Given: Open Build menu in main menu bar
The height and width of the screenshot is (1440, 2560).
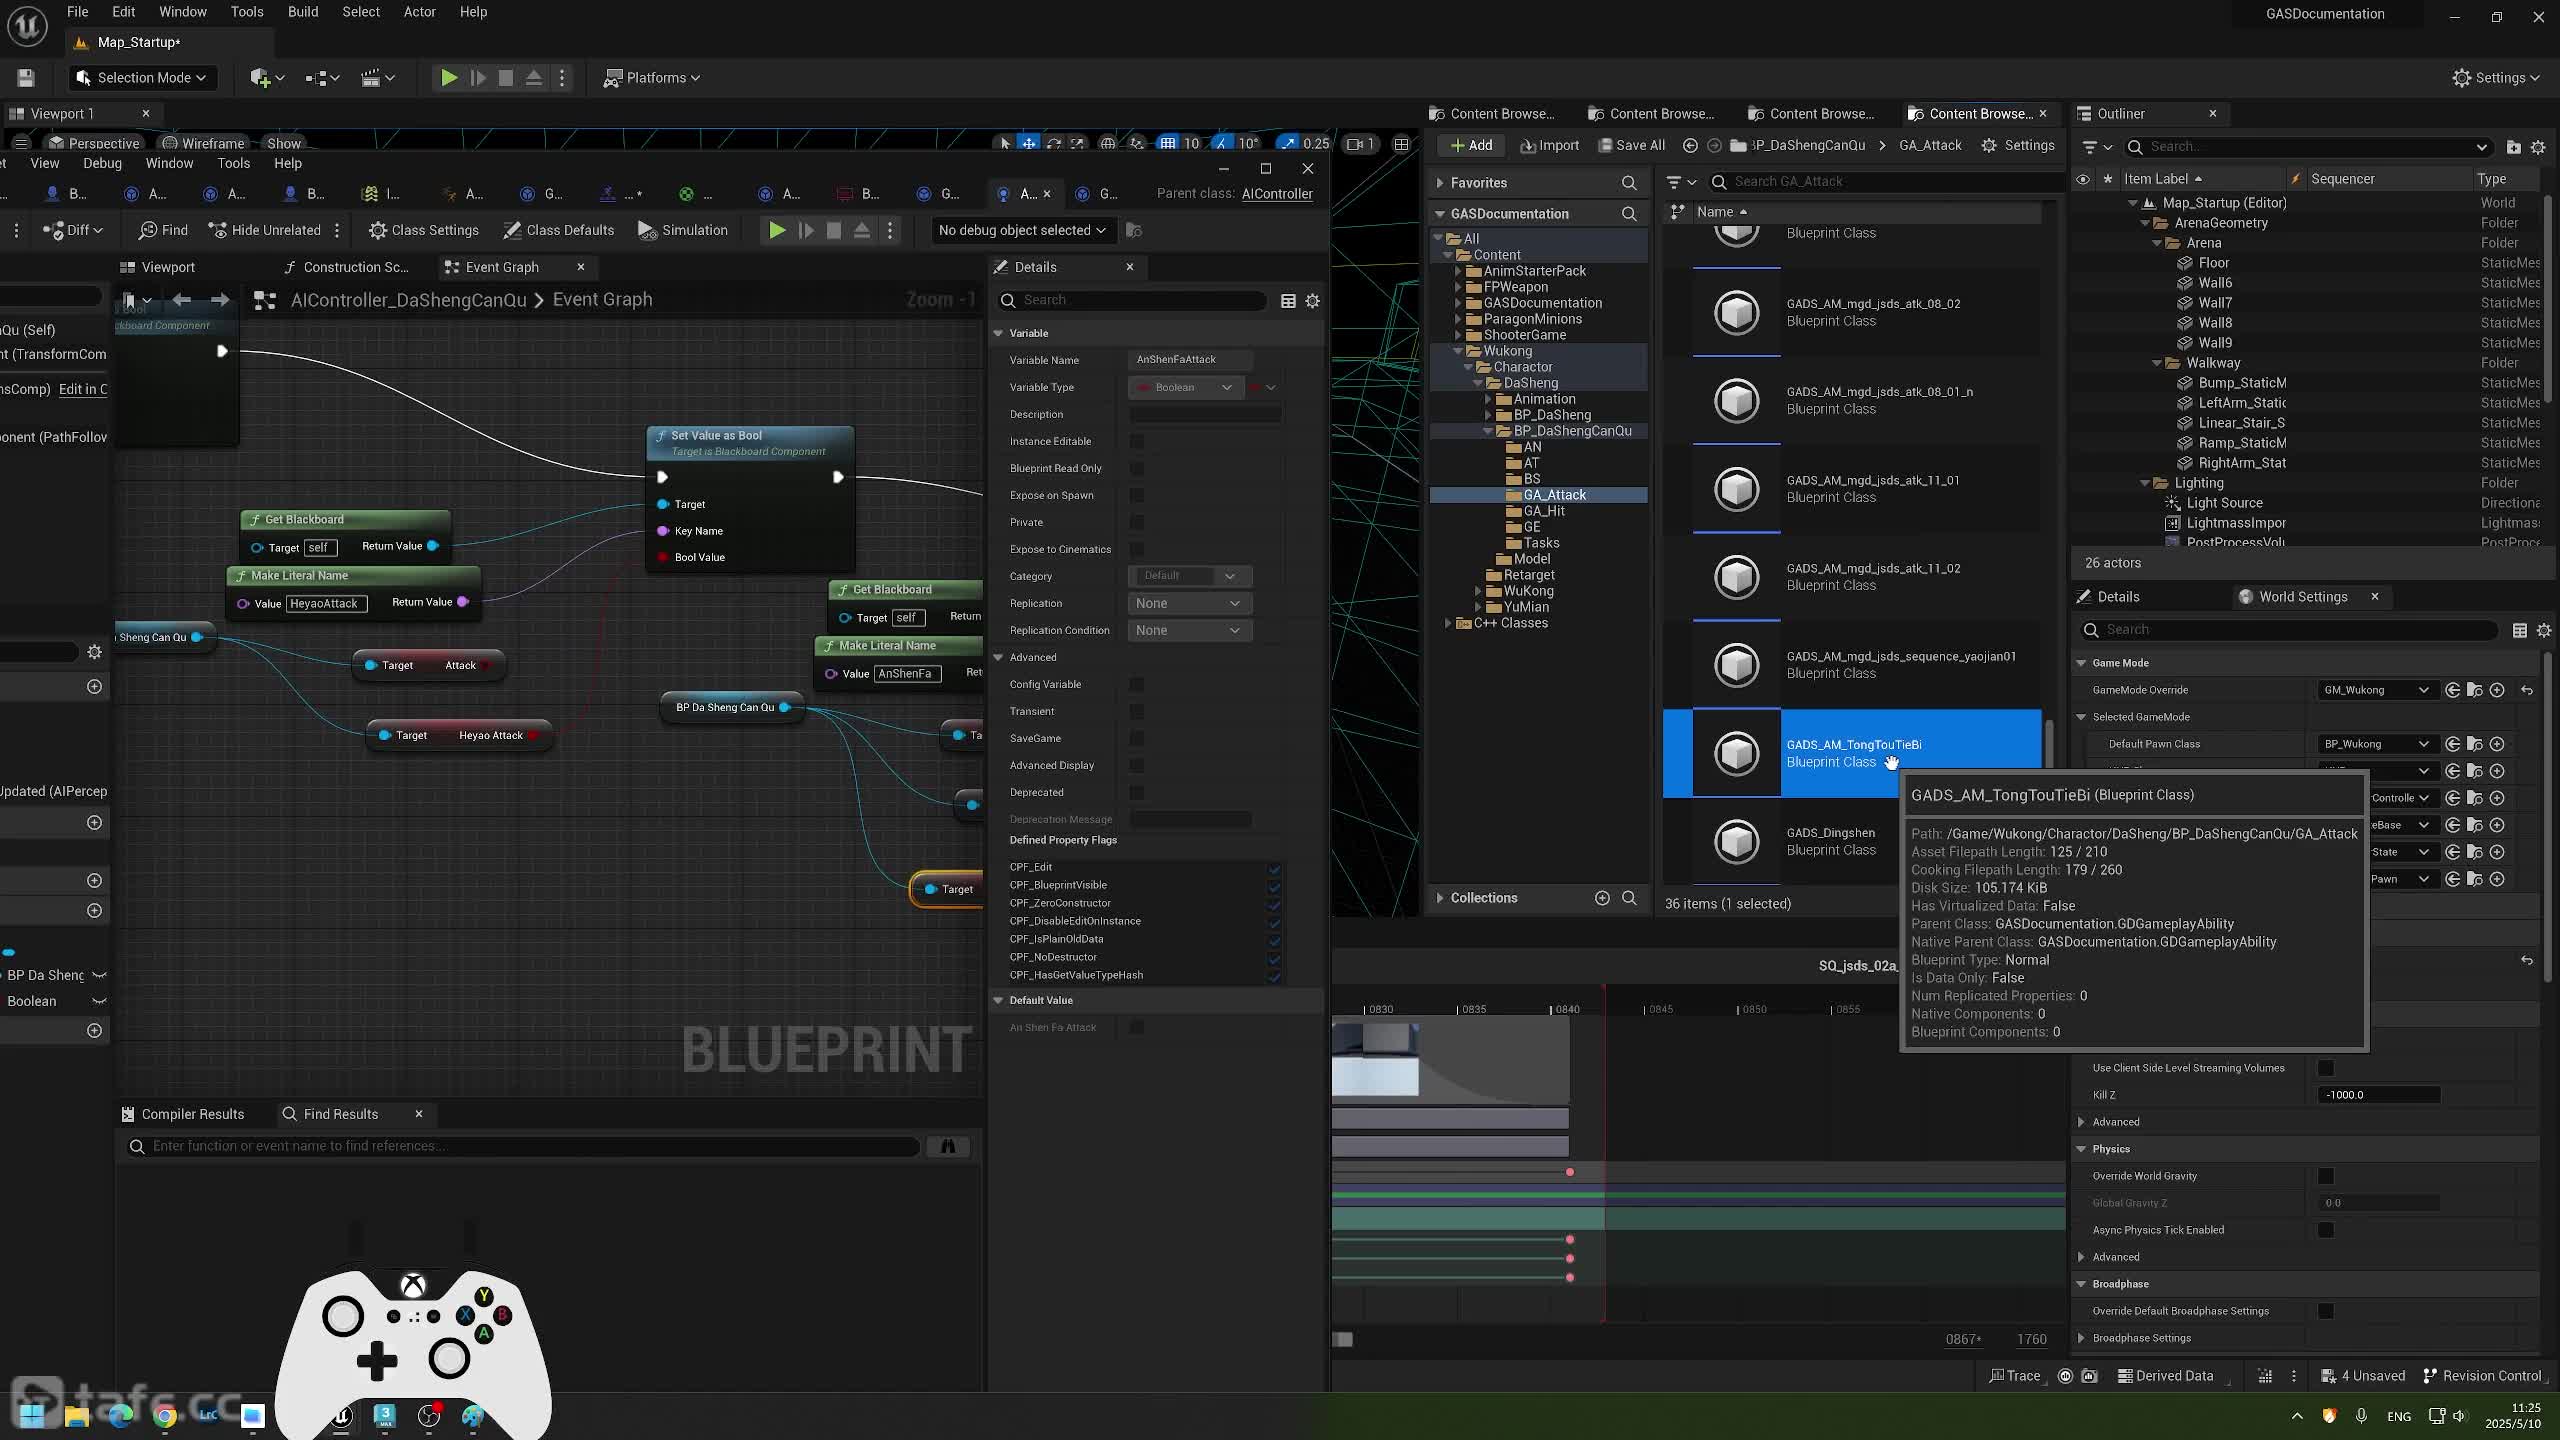Looking at the screenshot, I should click(x=303, y=12).
